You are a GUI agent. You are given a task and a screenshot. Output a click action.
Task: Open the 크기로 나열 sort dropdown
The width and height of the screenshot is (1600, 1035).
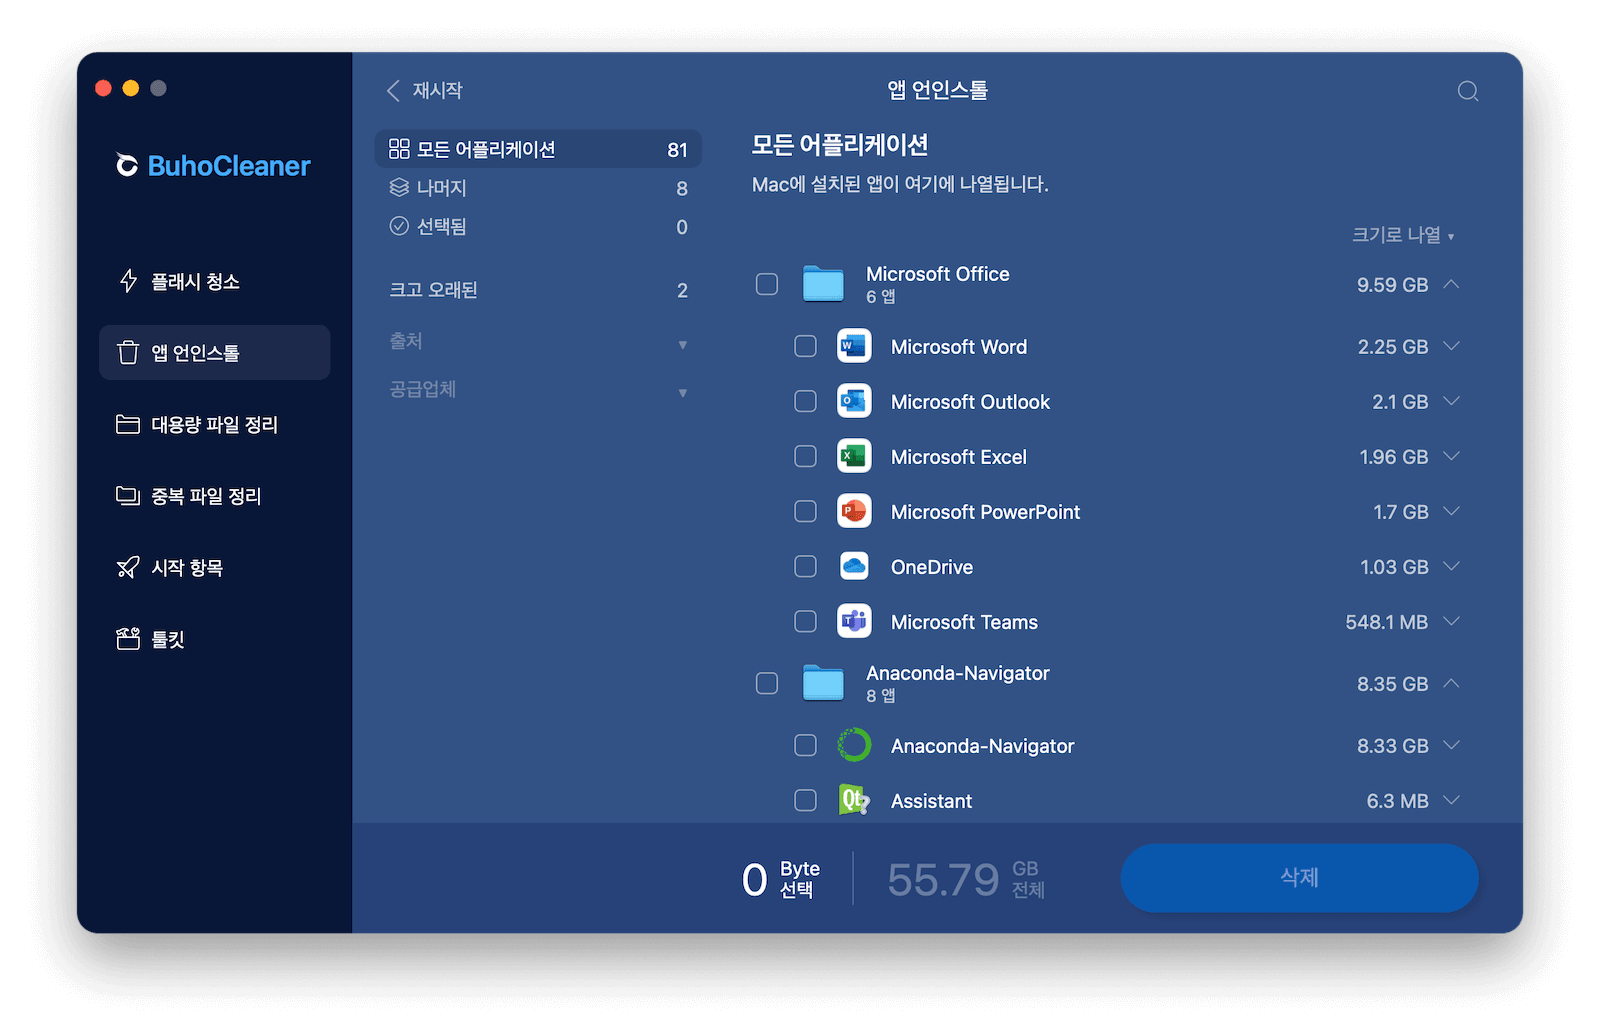pos(1403,235)
